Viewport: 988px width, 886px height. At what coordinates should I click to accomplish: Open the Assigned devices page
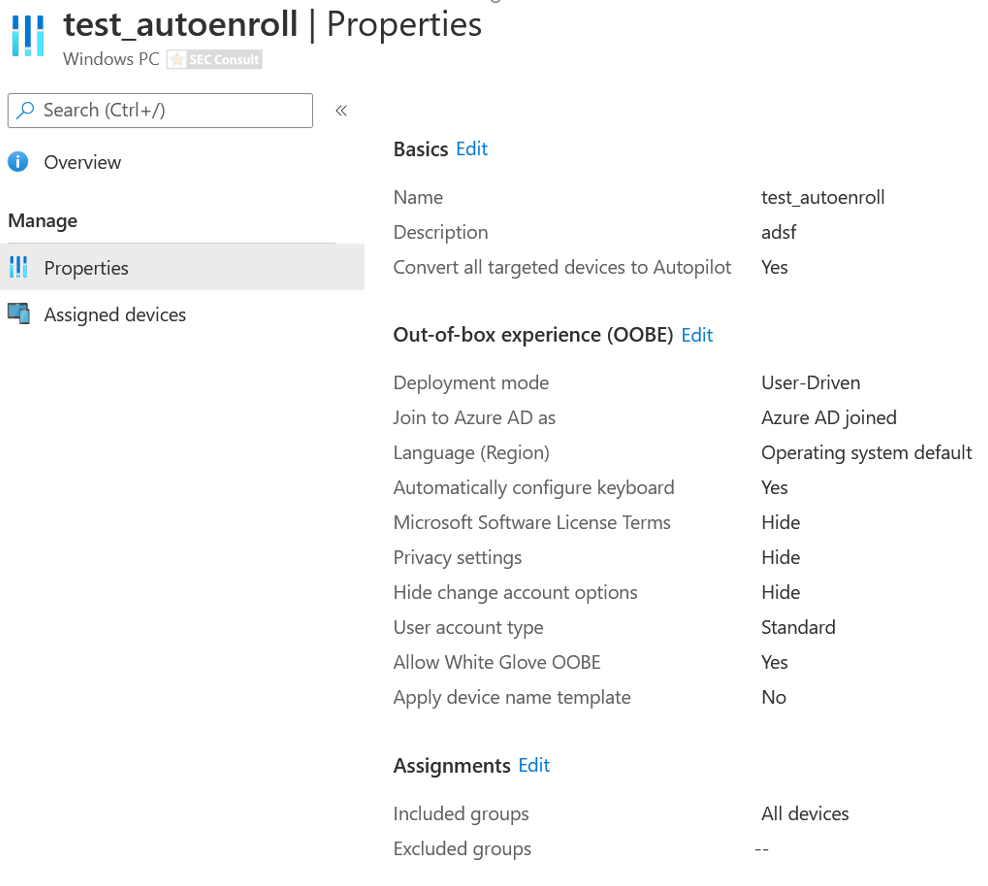point(114,314)
